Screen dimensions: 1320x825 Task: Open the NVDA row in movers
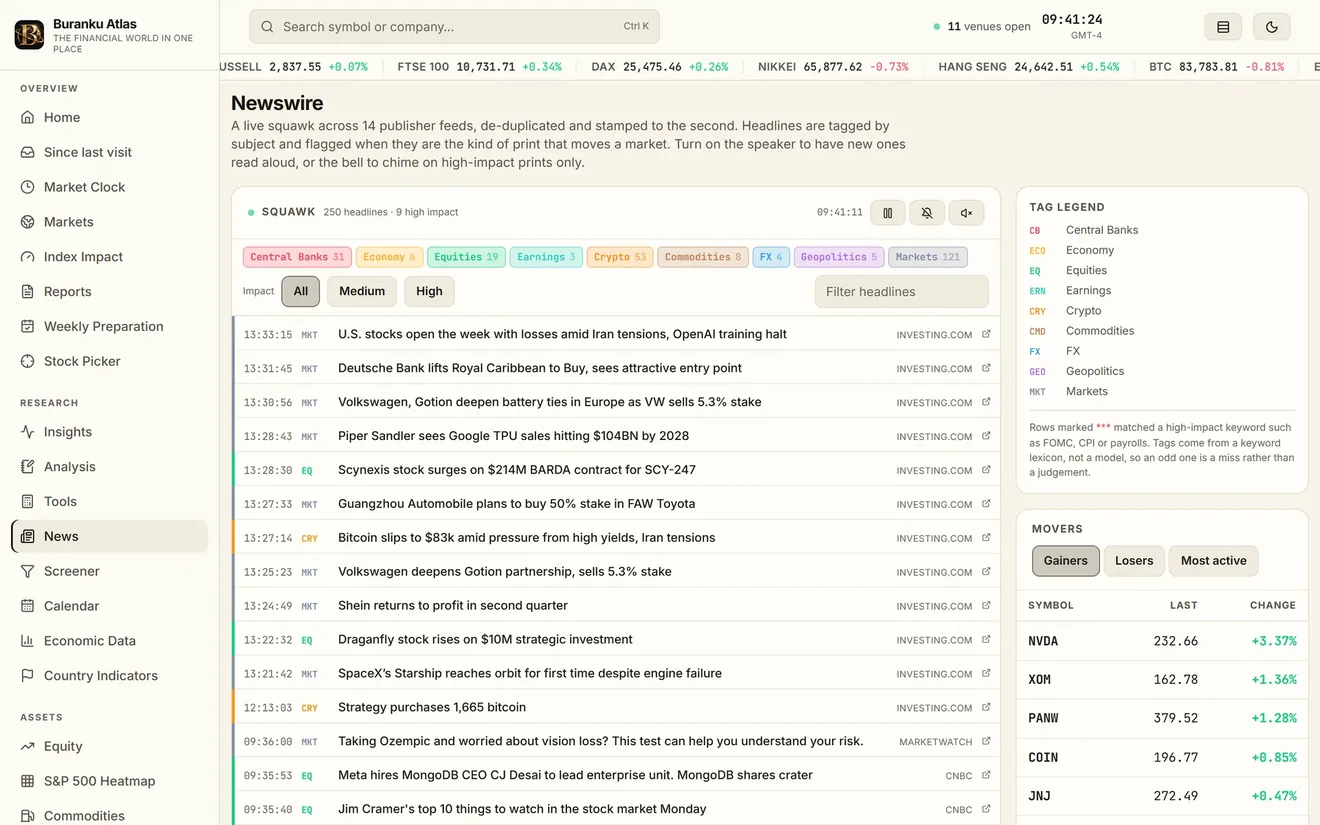(x=1162, y=641)
